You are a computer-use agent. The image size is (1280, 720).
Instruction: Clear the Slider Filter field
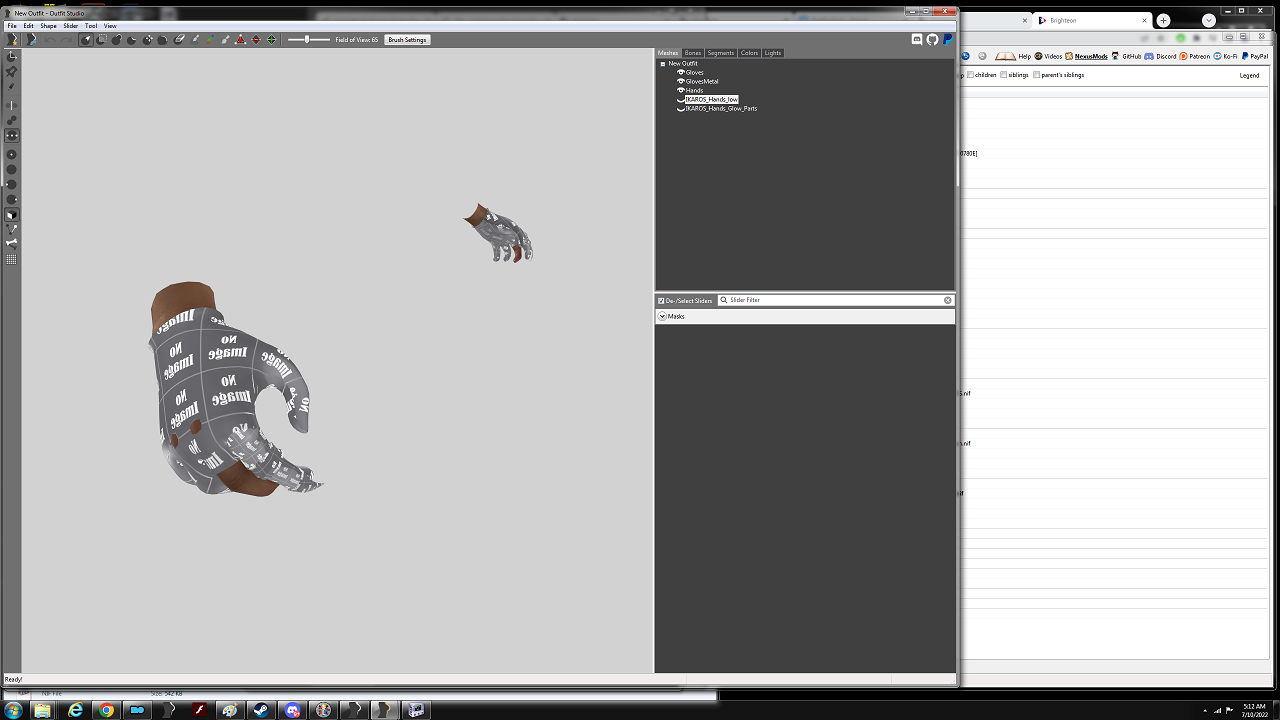(948, 300)
